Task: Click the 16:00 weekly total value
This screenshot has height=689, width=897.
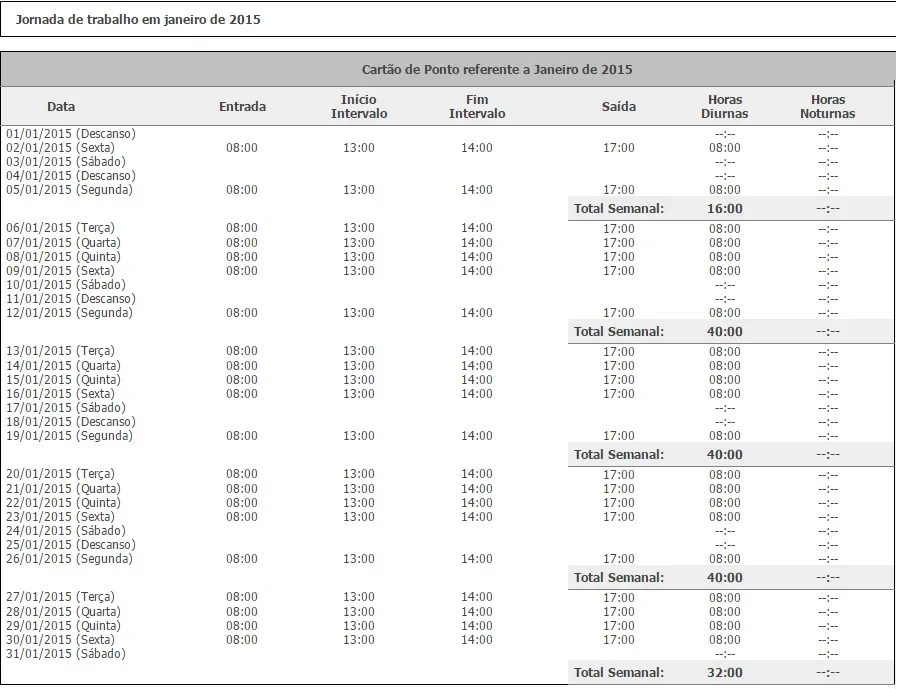Action: [725, 209]
